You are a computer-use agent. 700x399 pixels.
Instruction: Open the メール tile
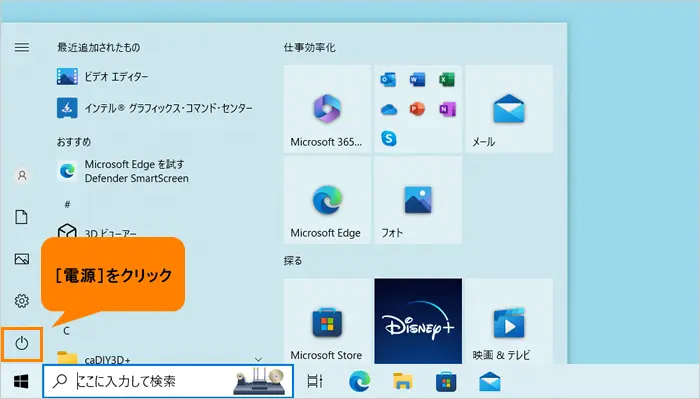coord(509,109)
